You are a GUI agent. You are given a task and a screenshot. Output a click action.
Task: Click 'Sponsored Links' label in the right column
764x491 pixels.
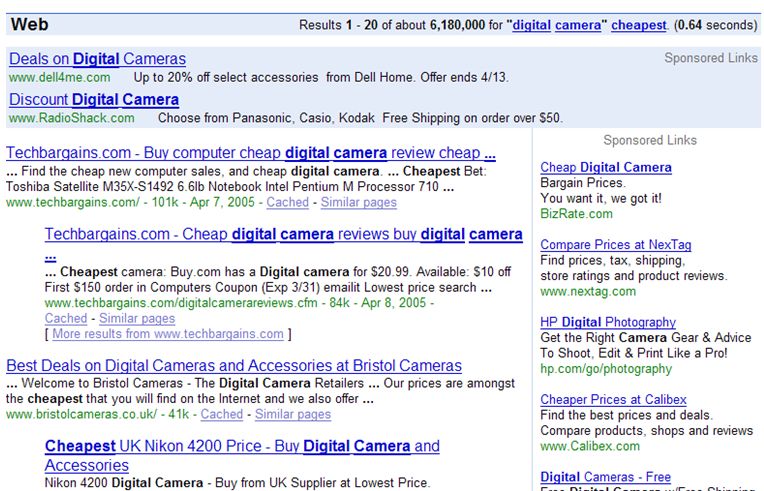tap(650, 140)
